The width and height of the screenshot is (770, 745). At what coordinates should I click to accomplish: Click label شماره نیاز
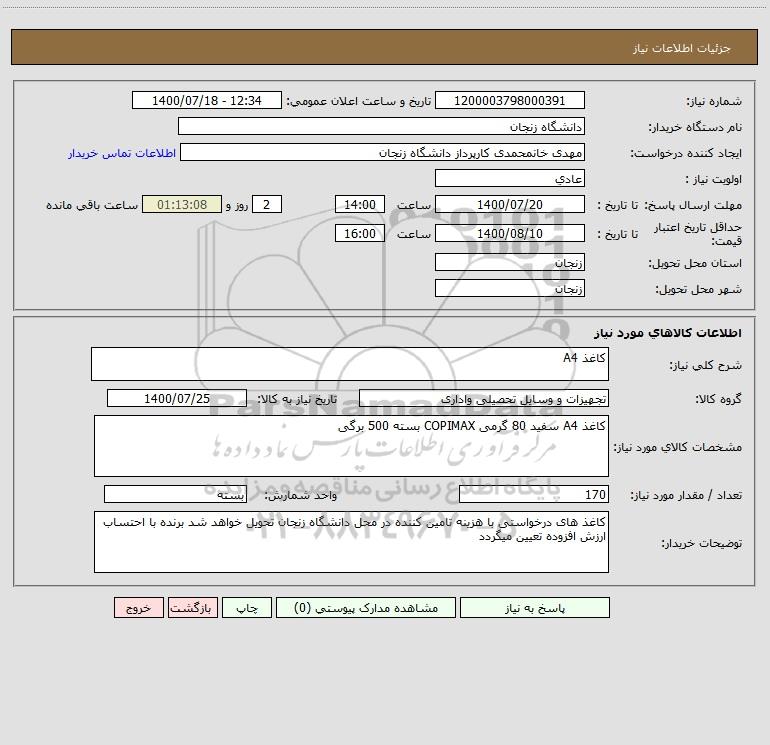click(x=714, y=101)
